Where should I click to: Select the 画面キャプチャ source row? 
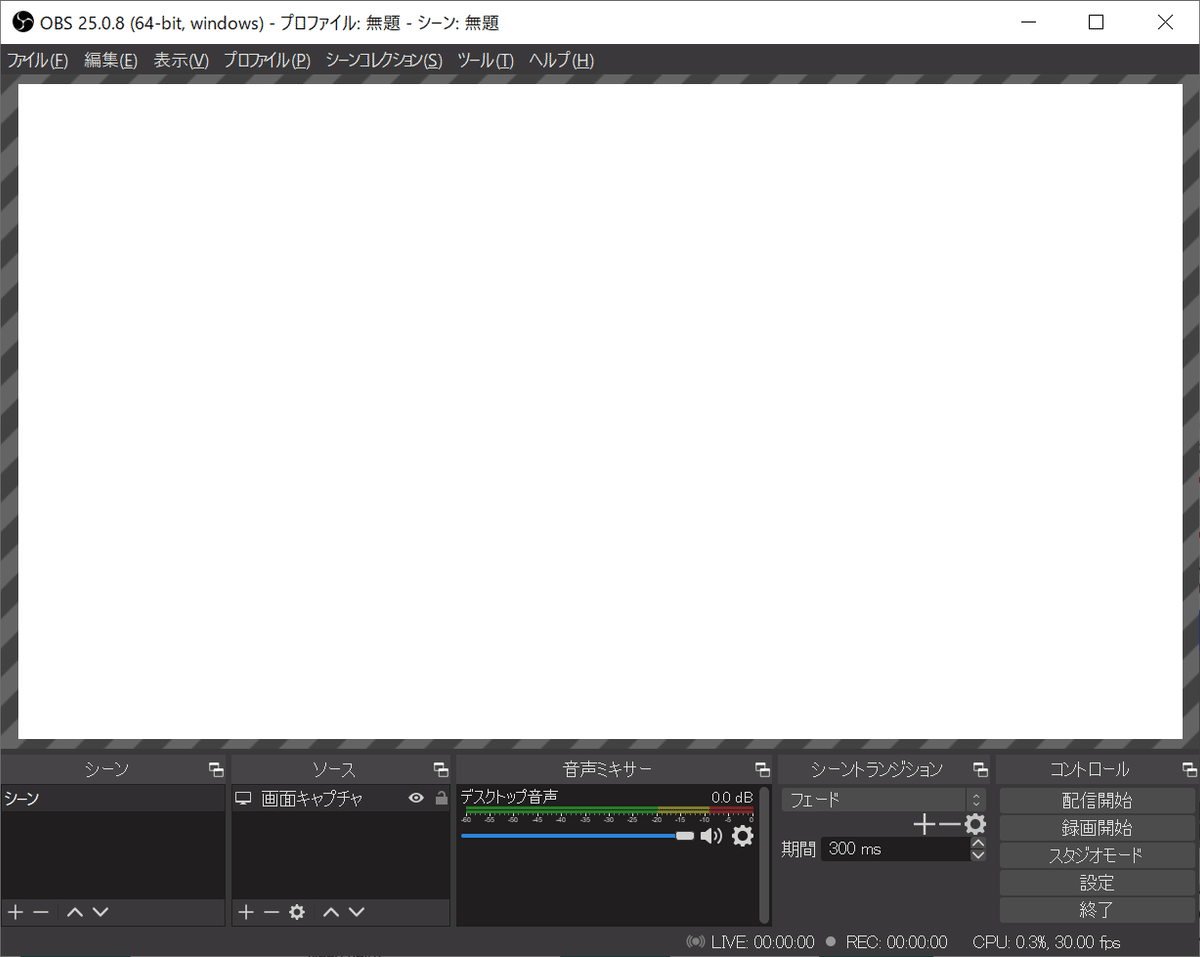pos(341,798)
